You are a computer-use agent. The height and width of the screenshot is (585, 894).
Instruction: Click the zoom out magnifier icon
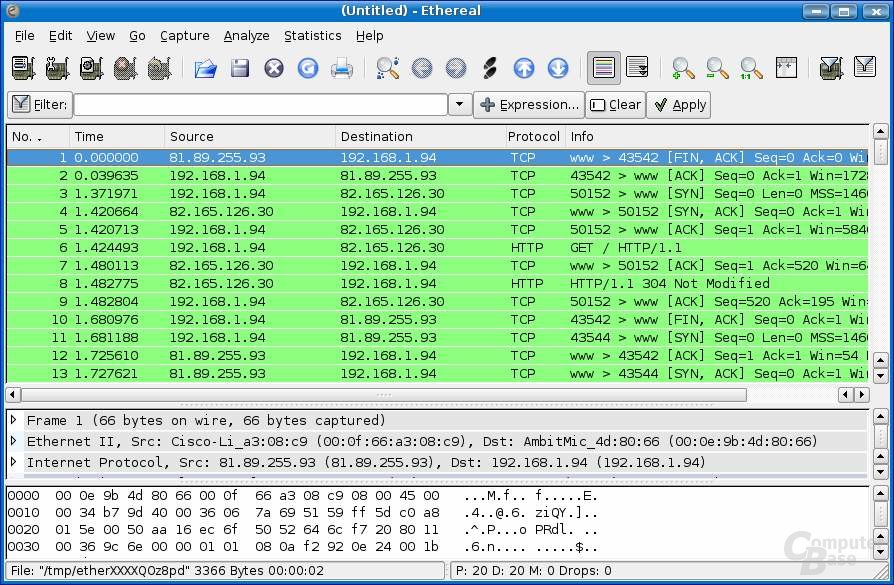(x=717, y=68)
